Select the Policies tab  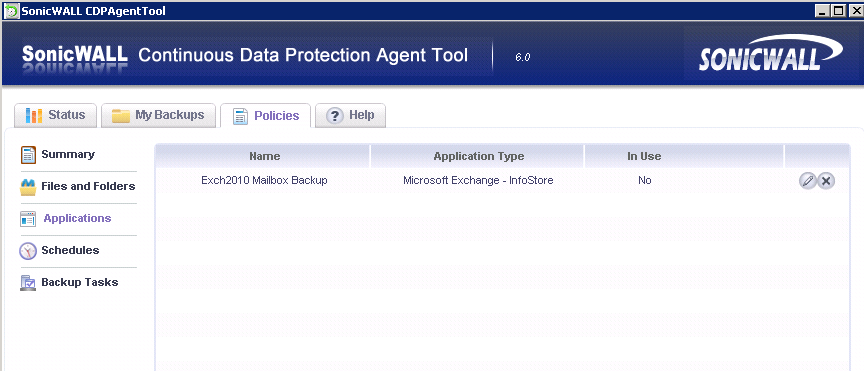266,116
